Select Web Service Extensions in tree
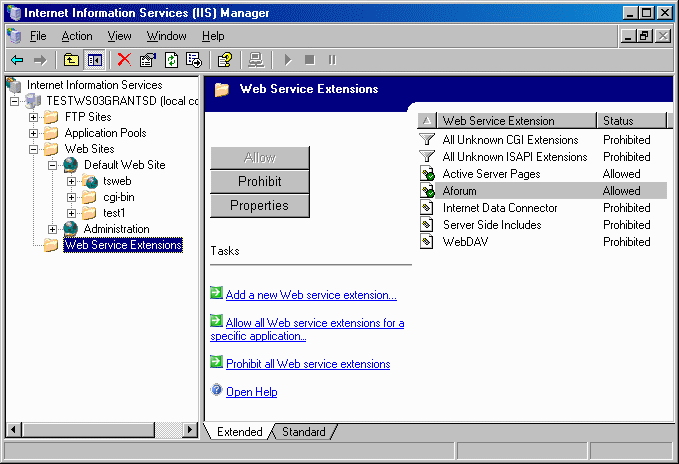This screenshot has width=679, height=464. click(123, 245)
